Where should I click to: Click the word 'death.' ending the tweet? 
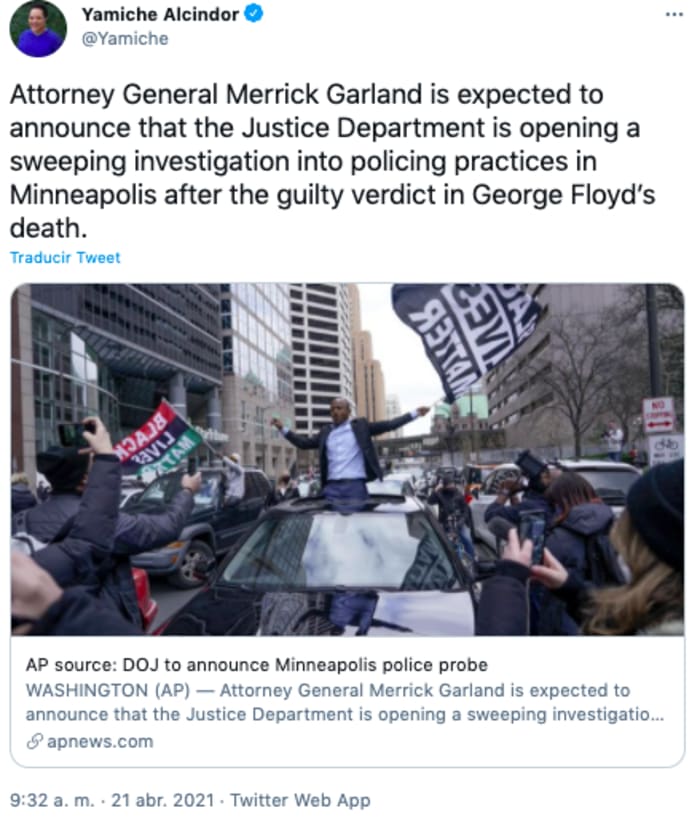[48, 229]
